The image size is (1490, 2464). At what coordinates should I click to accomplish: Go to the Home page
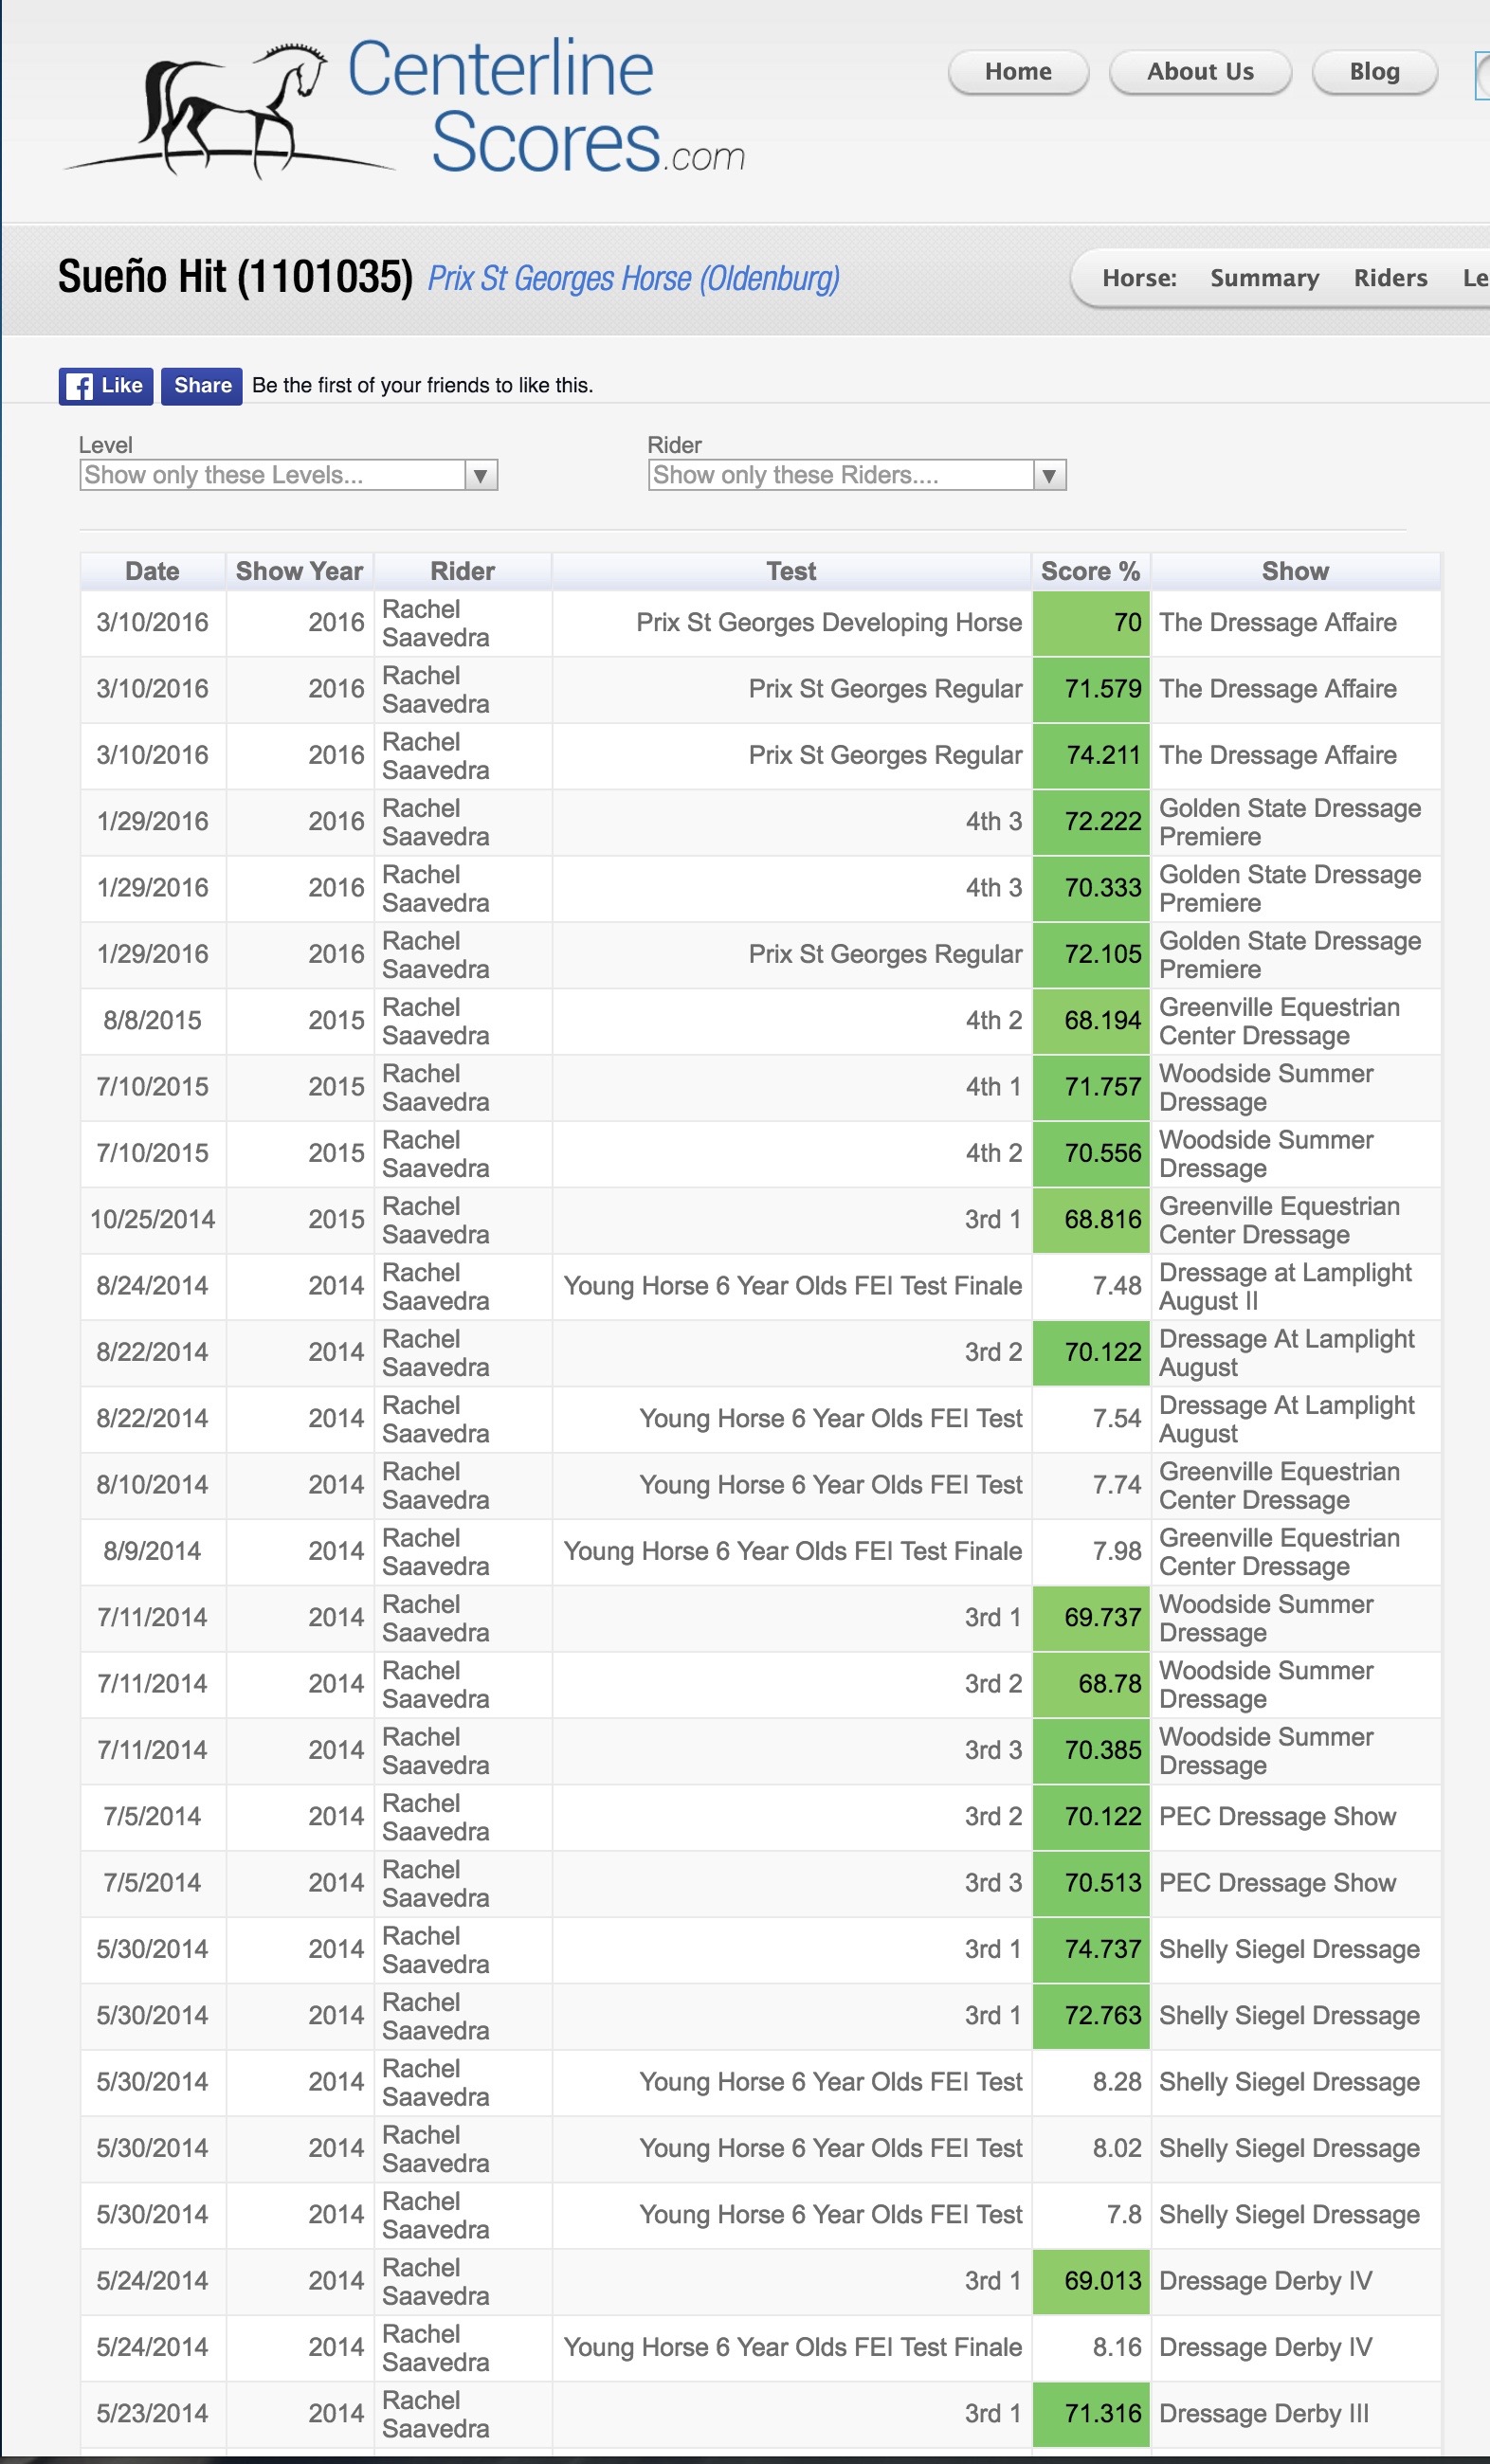click(1018, 72)
